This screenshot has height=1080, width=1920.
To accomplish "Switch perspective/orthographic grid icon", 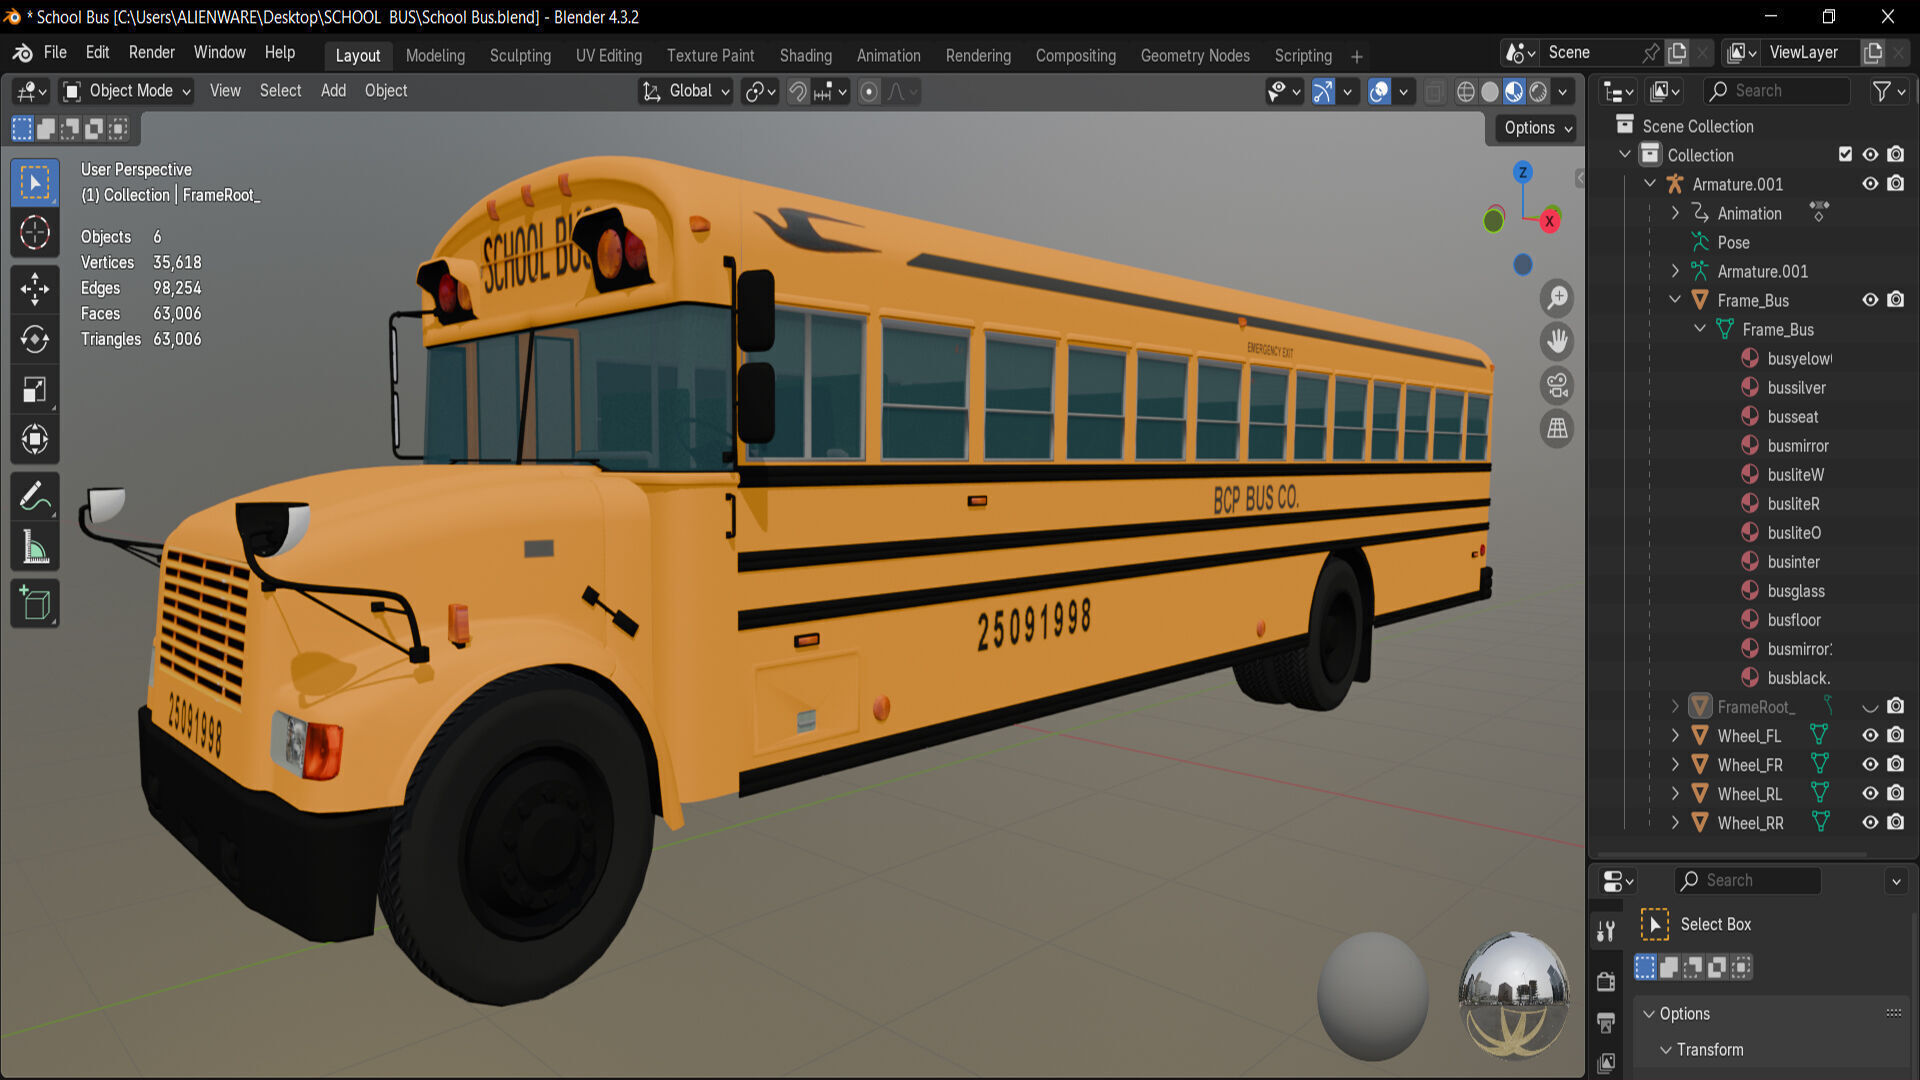I will [x=1557, y=428].
